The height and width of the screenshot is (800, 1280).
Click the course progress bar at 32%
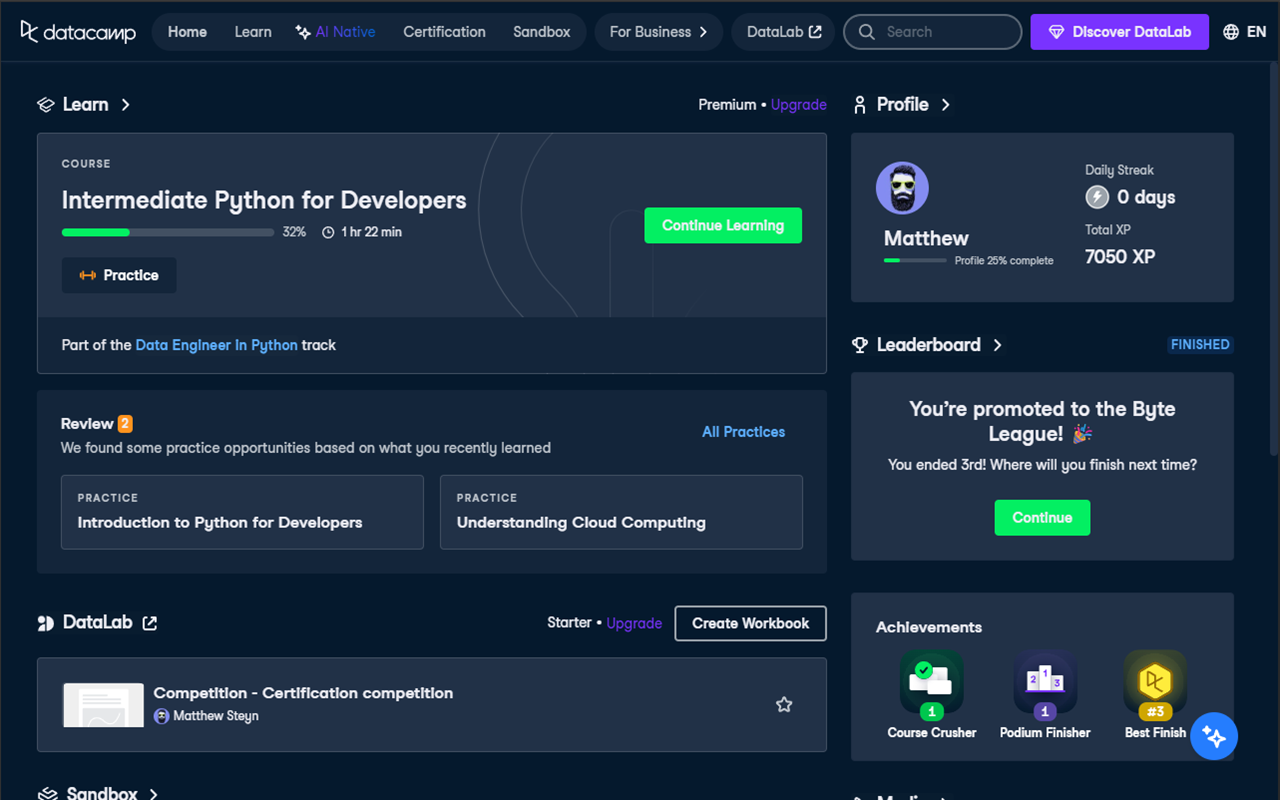coord(168,232)
